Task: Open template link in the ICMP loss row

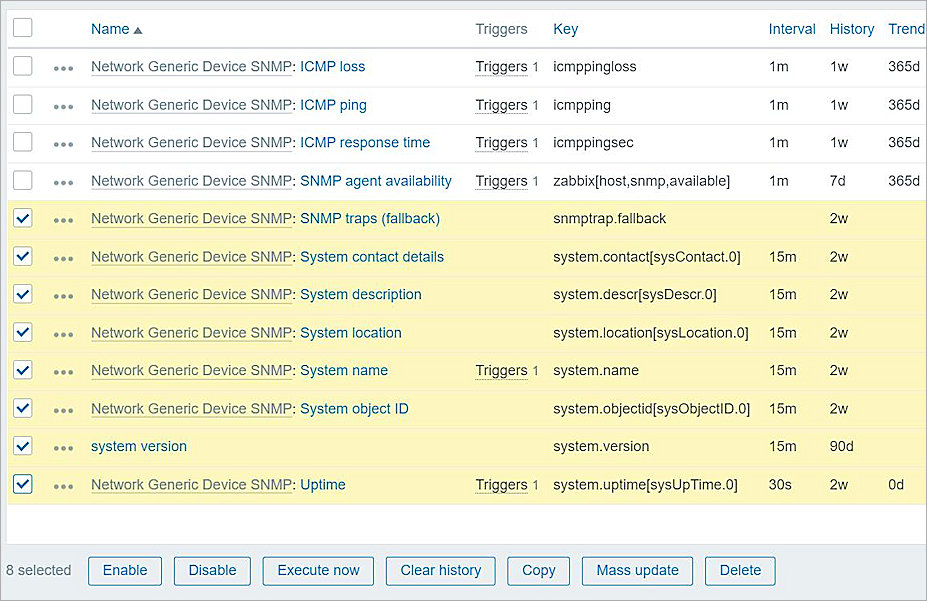Action: [191, 66]
